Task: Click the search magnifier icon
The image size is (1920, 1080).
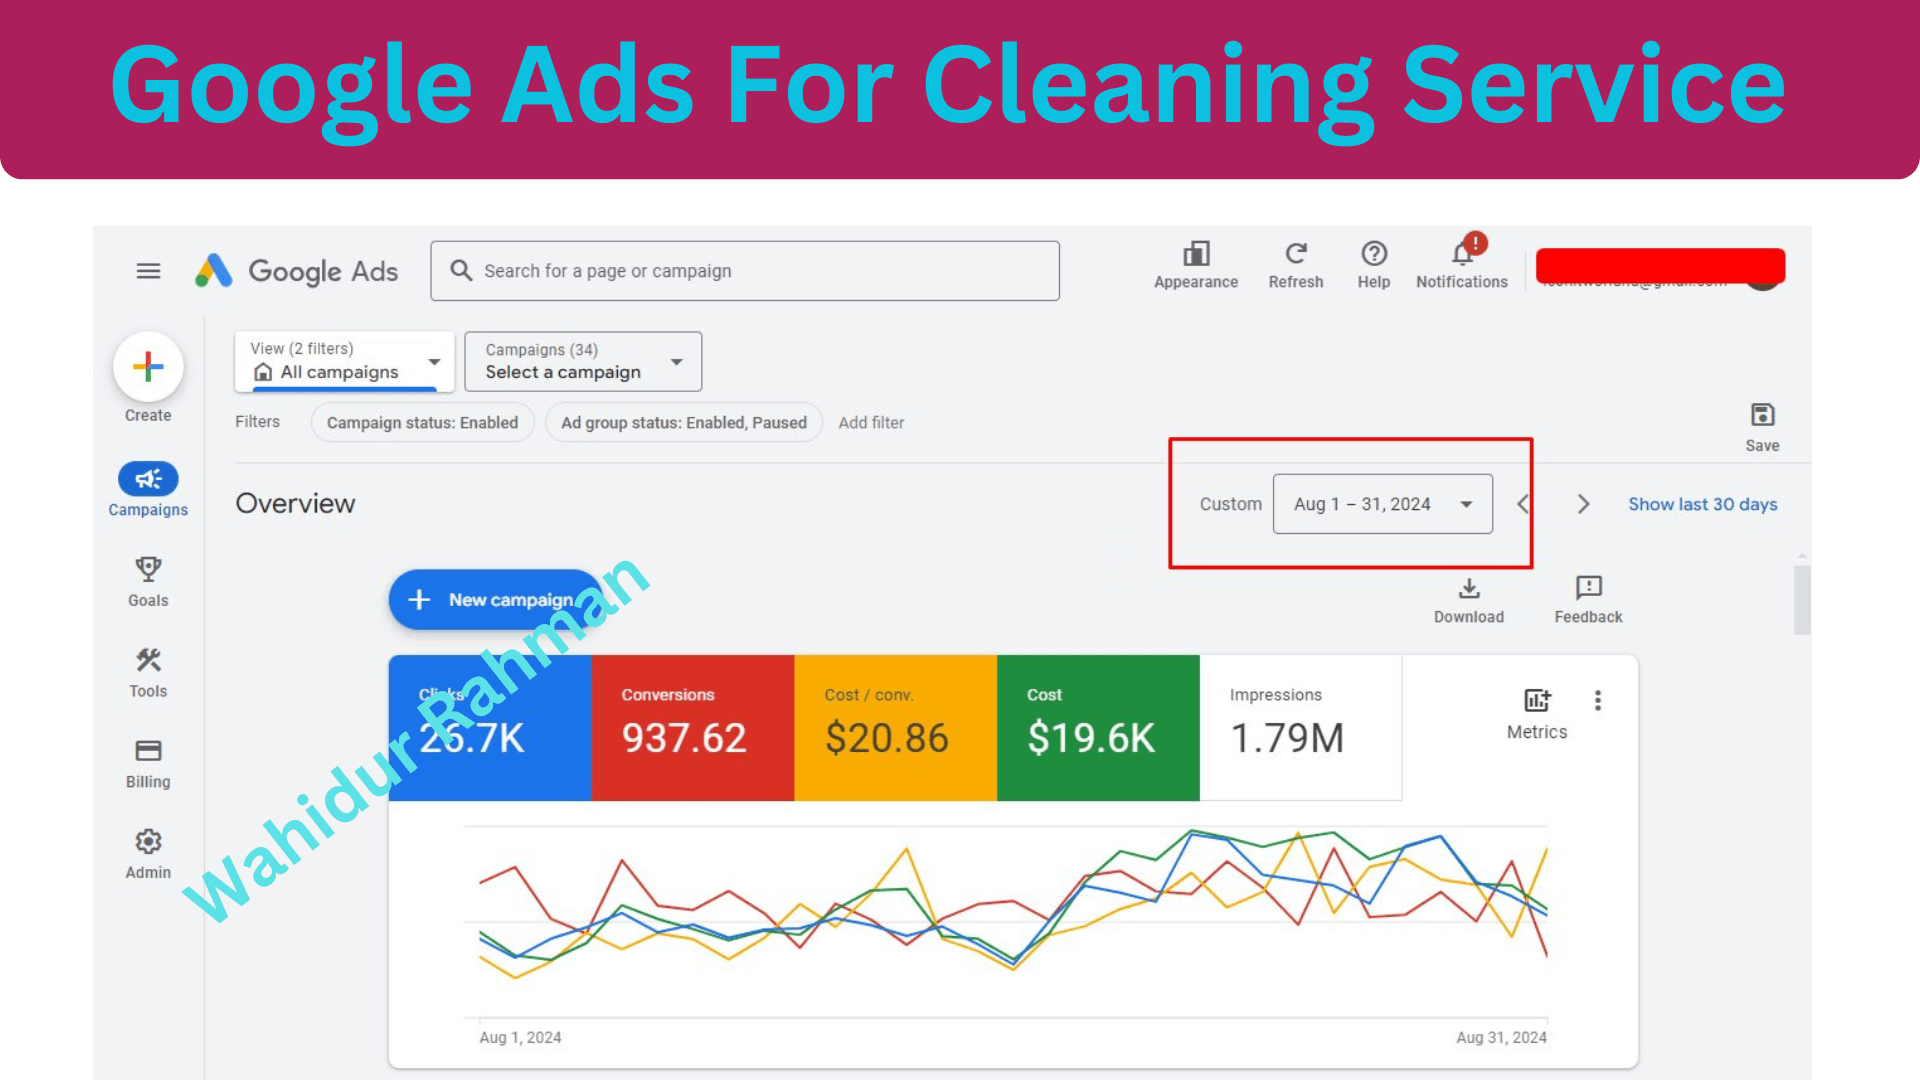Action: [461, 270]
